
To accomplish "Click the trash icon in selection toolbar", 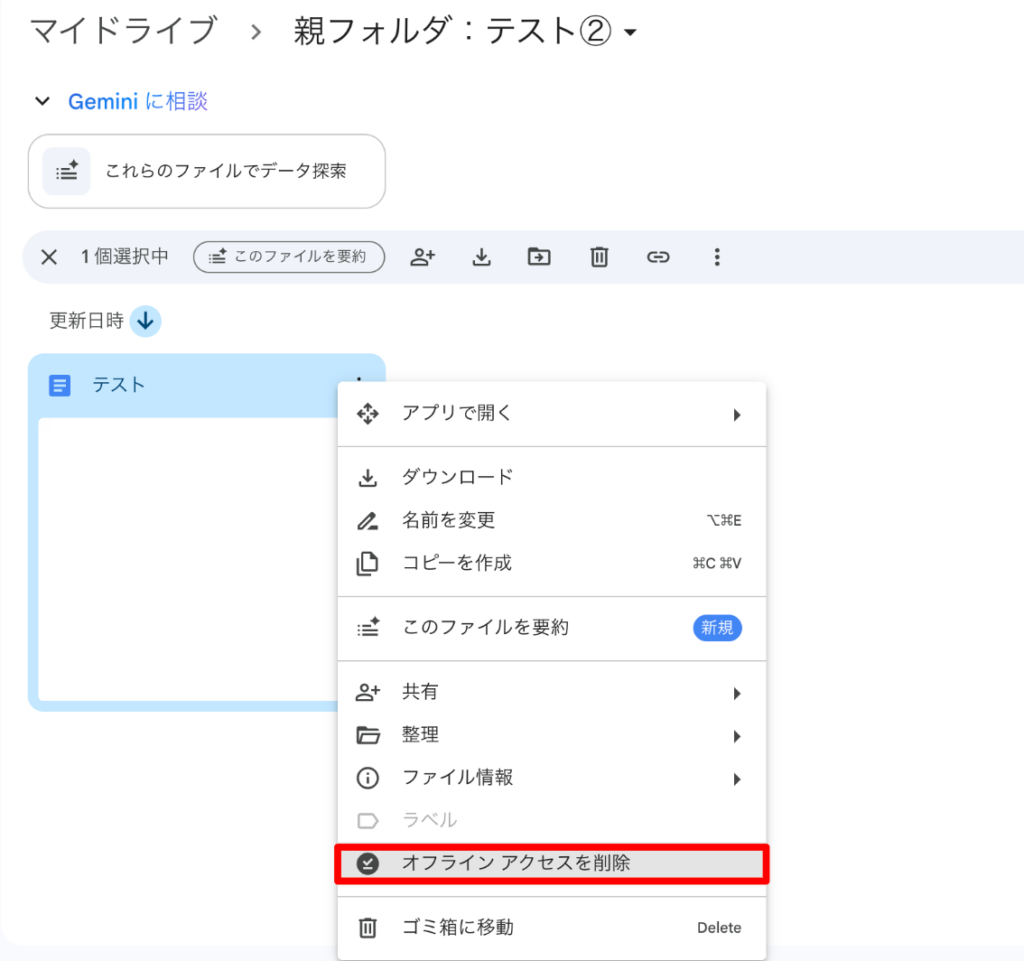I will click(x=598, y=257).
